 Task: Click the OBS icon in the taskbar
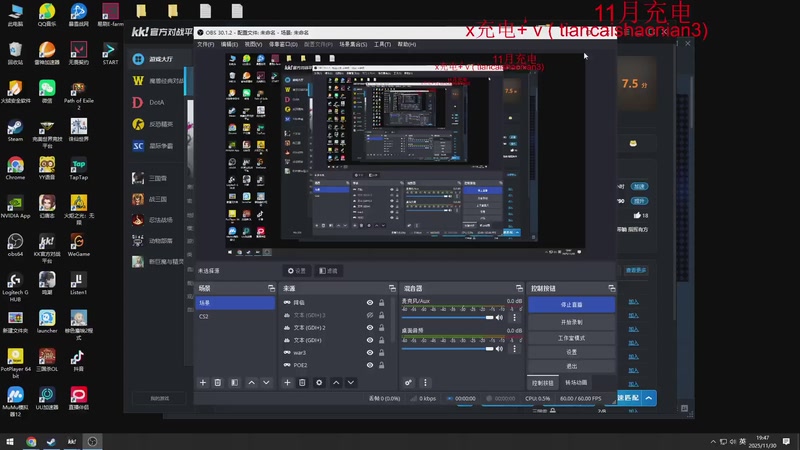[x=92, y=441]
